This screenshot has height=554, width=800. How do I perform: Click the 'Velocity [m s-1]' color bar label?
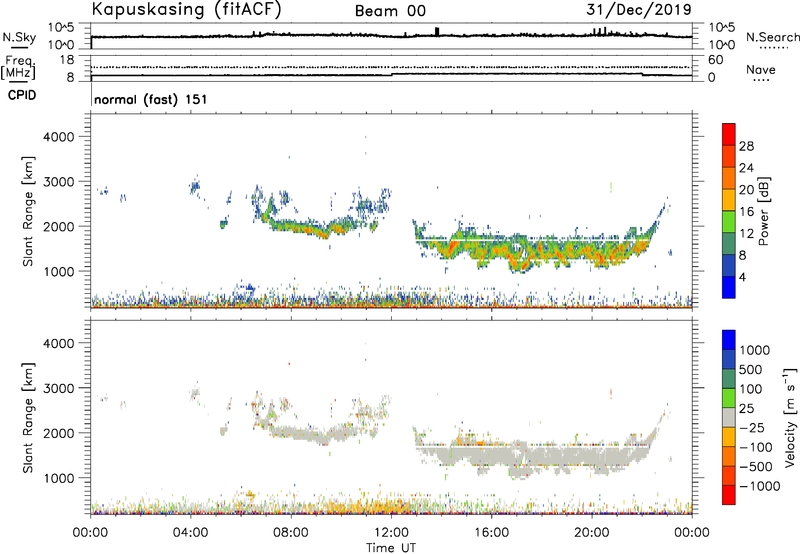click(791, 417)
